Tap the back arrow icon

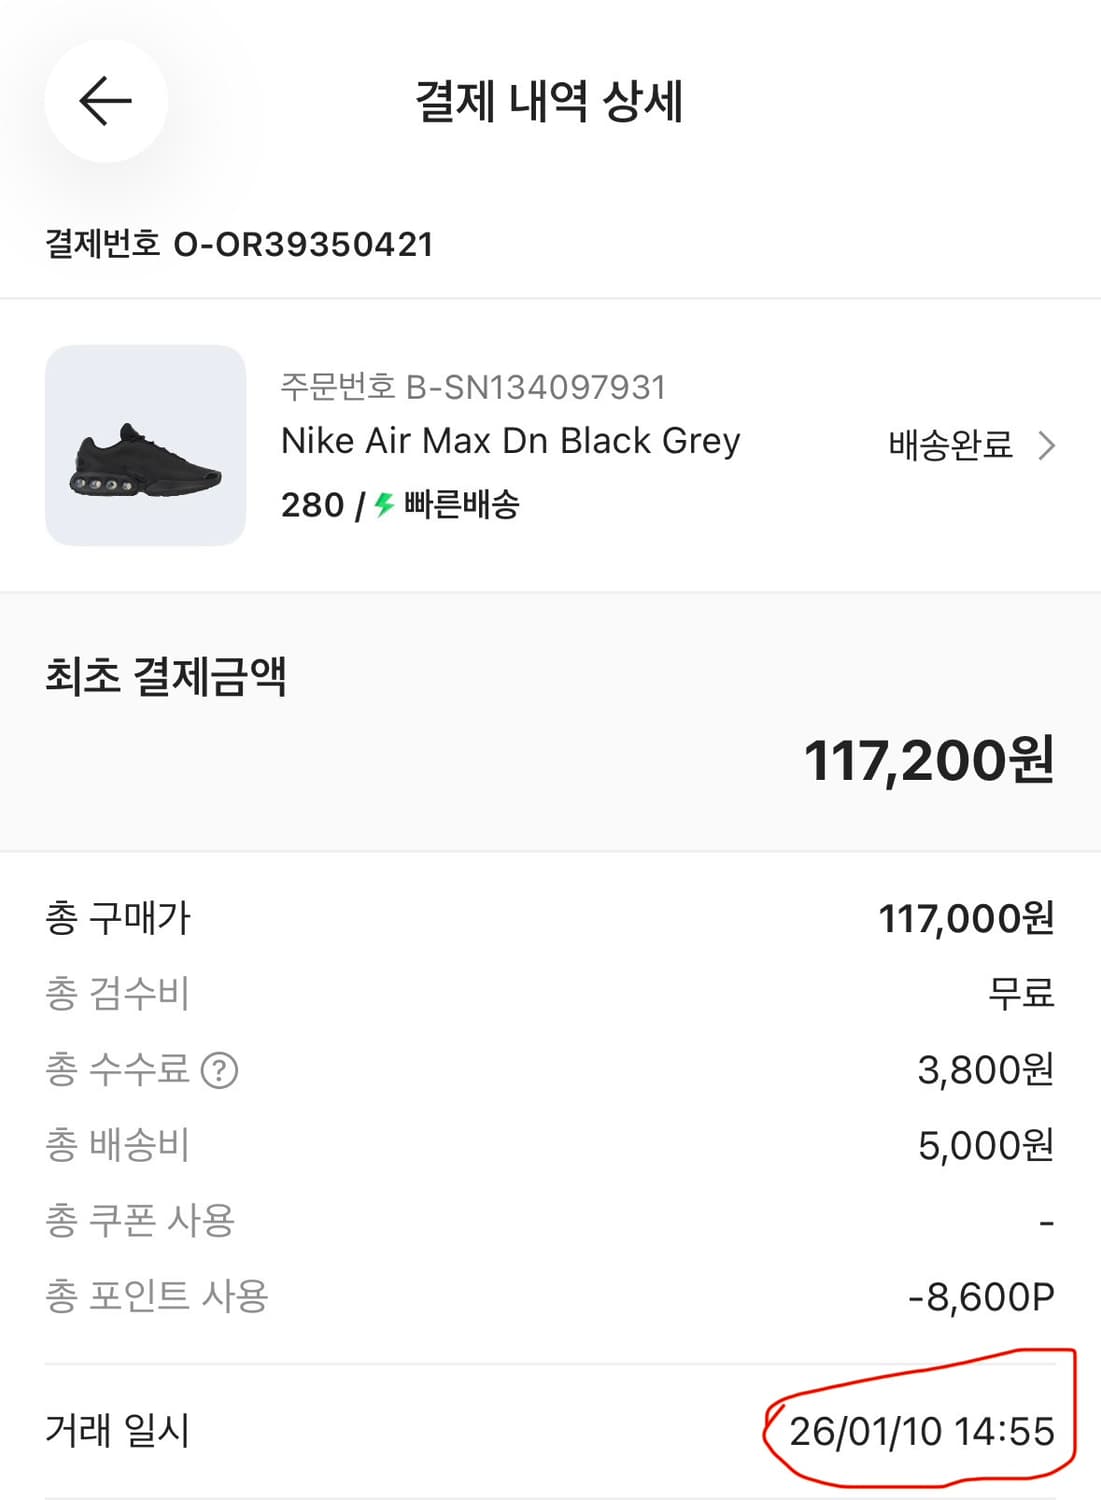[105, 101]
